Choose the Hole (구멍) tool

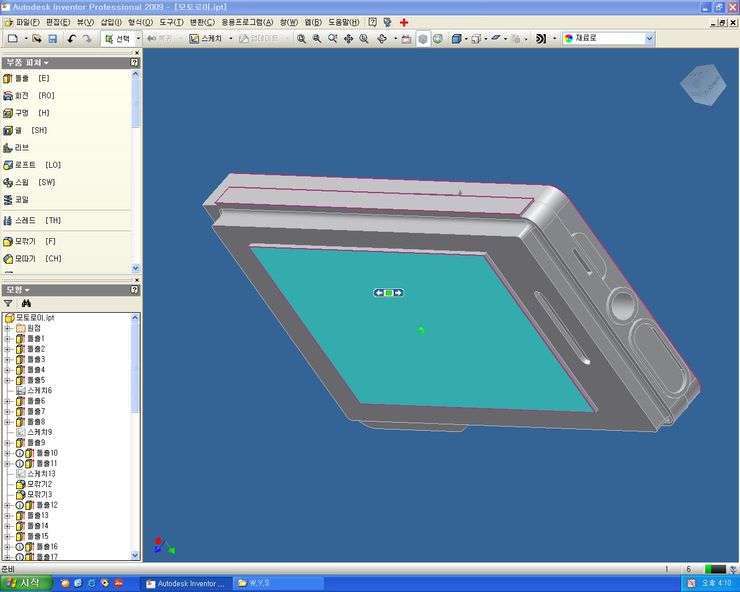[24, 113]
